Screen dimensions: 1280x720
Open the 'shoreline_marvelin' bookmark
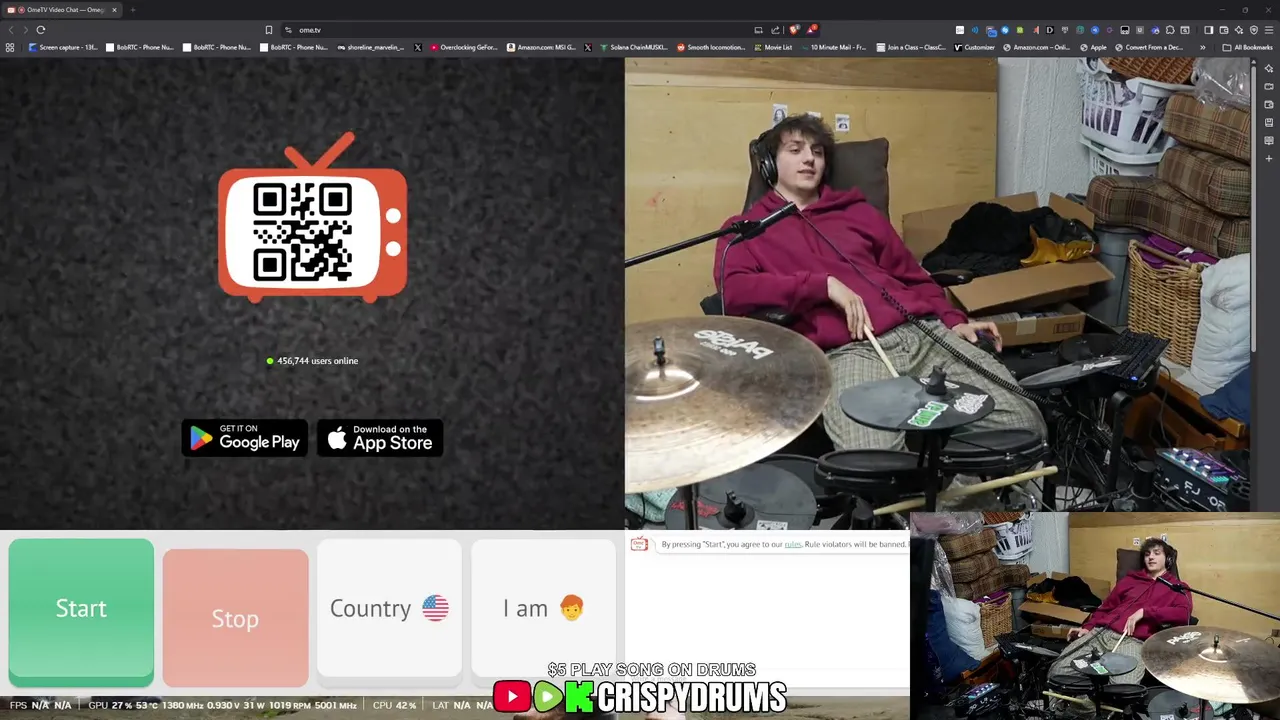[x=370, y=47]
